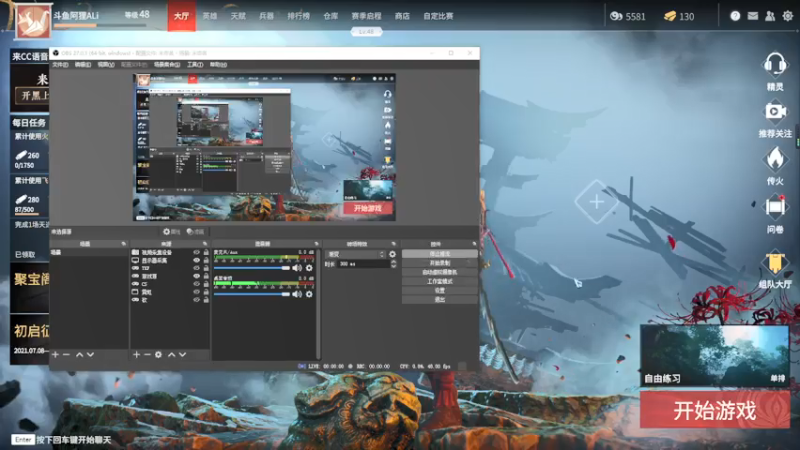Open 设置 in OBS controls
The image size is (800, 450).
(x=439, y=290)
